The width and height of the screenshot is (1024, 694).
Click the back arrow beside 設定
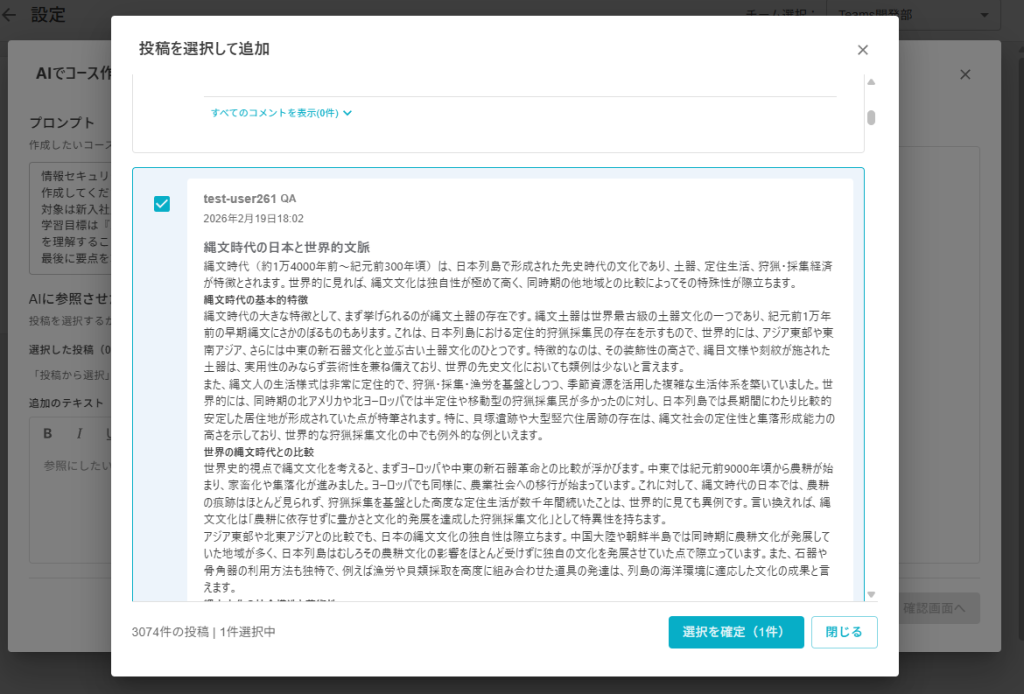tap(10, 15)
